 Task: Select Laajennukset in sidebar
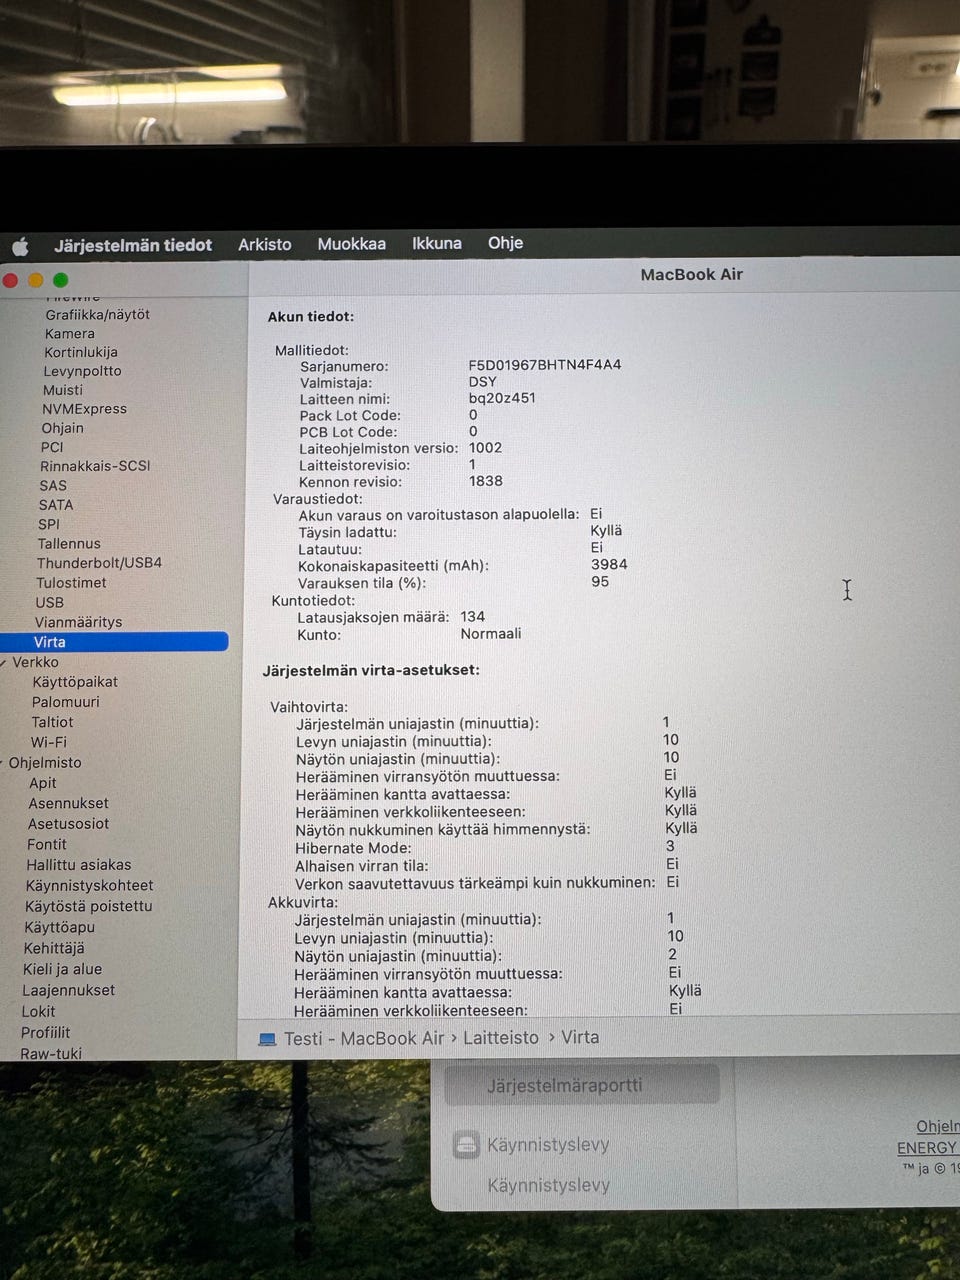[x=69, y=990]
